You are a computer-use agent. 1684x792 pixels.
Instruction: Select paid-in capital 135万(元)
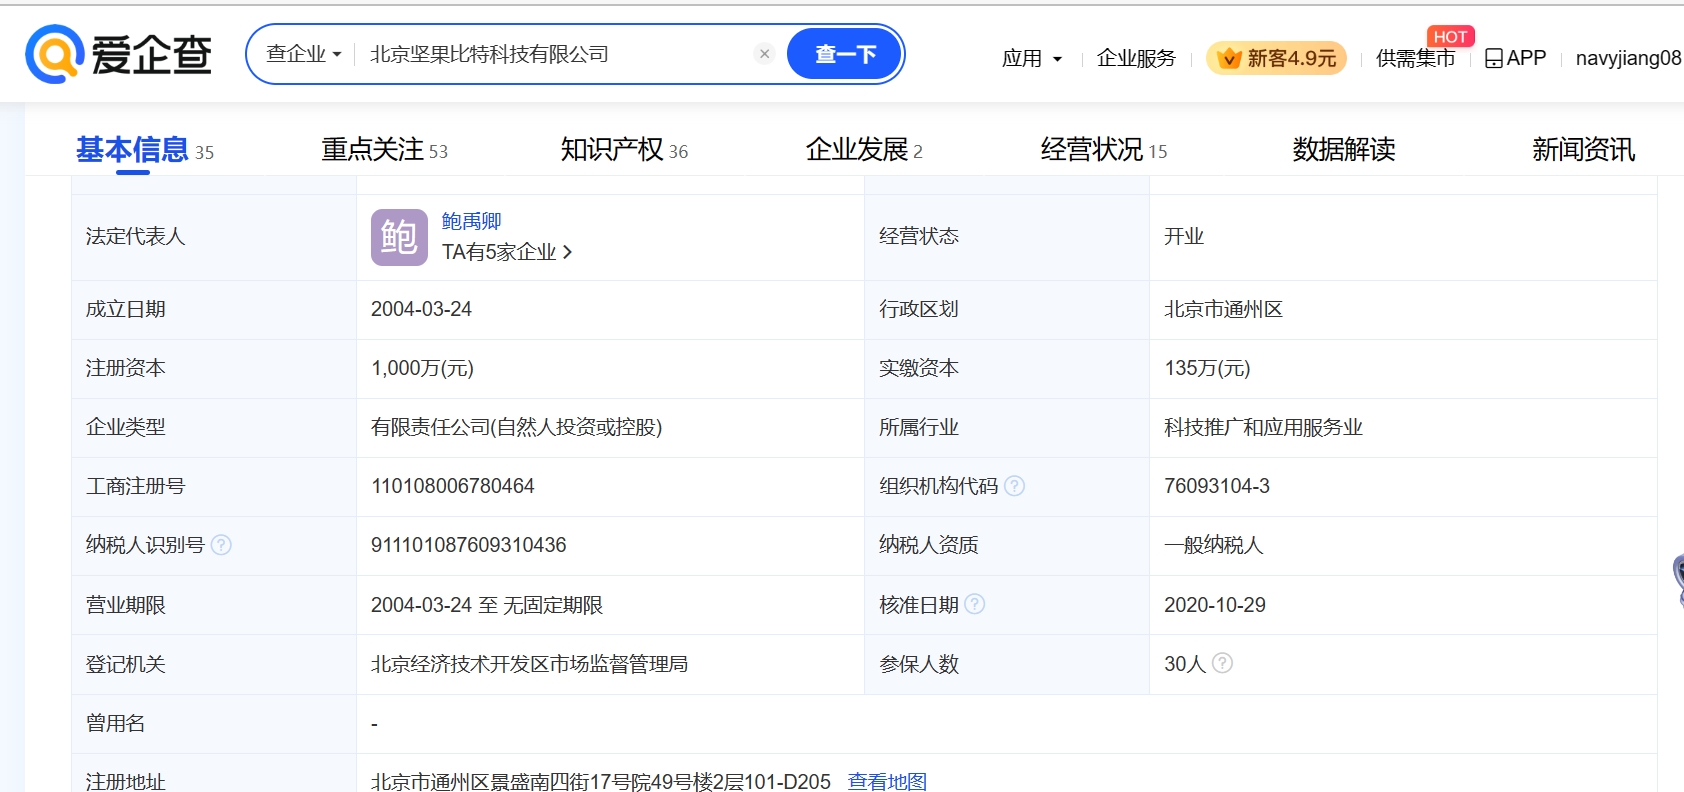click(x=1207, y=368)
